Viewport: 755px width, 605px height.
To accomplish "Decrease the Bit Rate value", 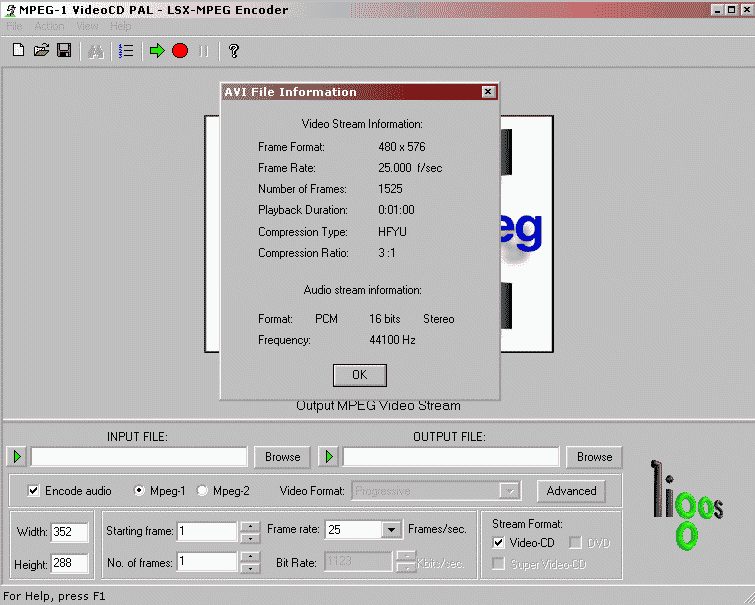I will (406, 567).
